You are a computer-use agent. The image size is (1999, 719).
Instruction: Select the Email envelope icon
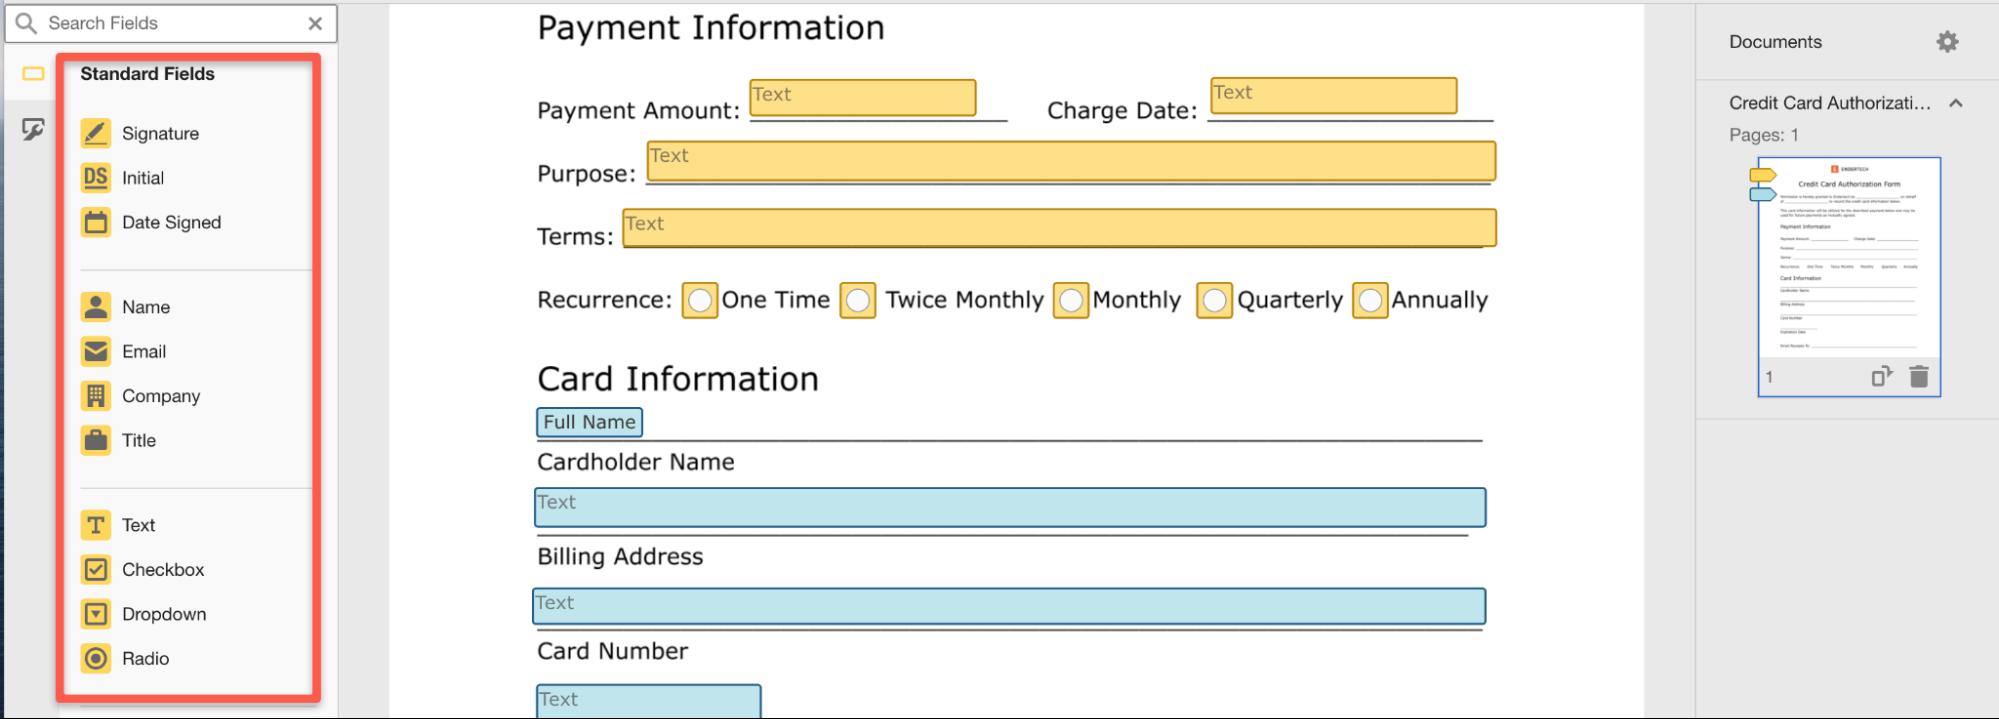click(96, 351)
